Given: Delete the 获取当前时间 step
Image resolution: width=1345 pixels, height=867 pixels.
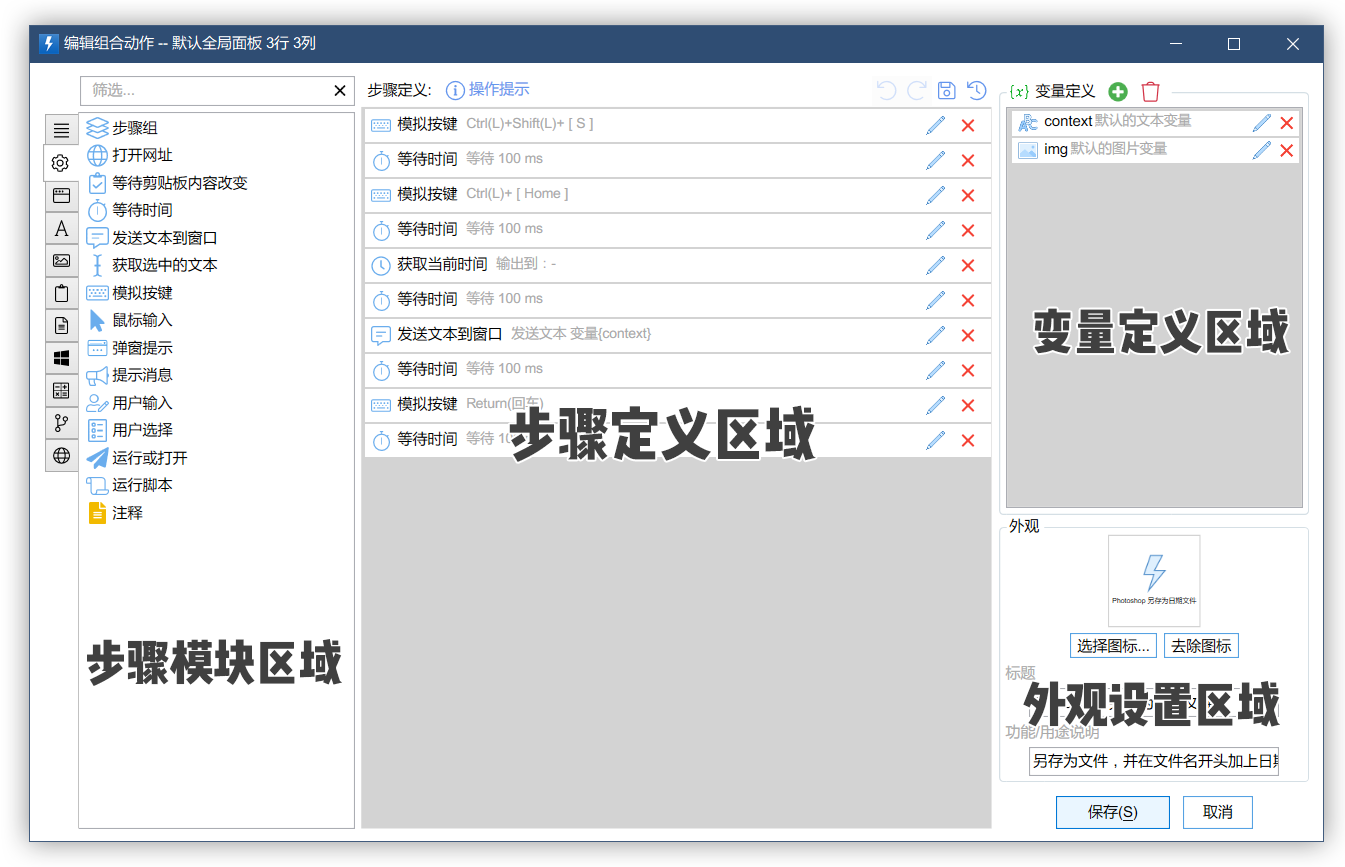Looking at the screenshot, I should [x=968, y=265].
